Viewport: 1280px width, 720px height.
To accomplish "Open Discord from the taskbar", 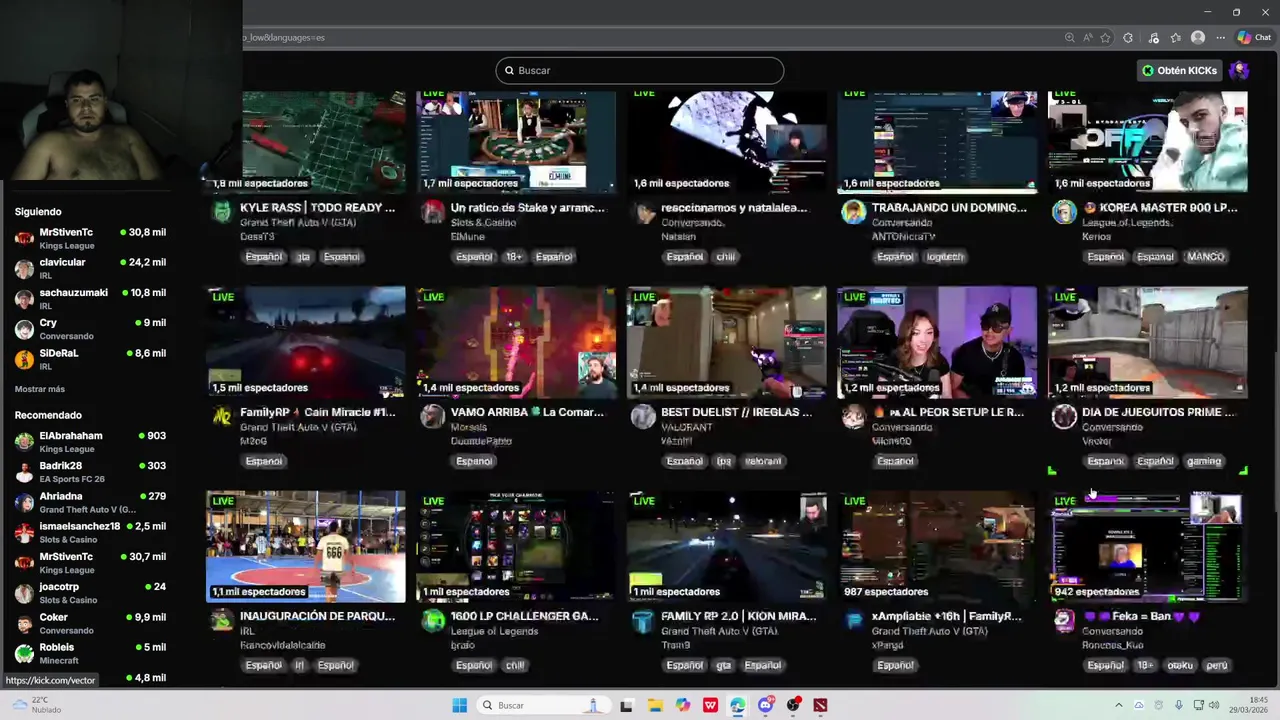I will coord(766,705).
